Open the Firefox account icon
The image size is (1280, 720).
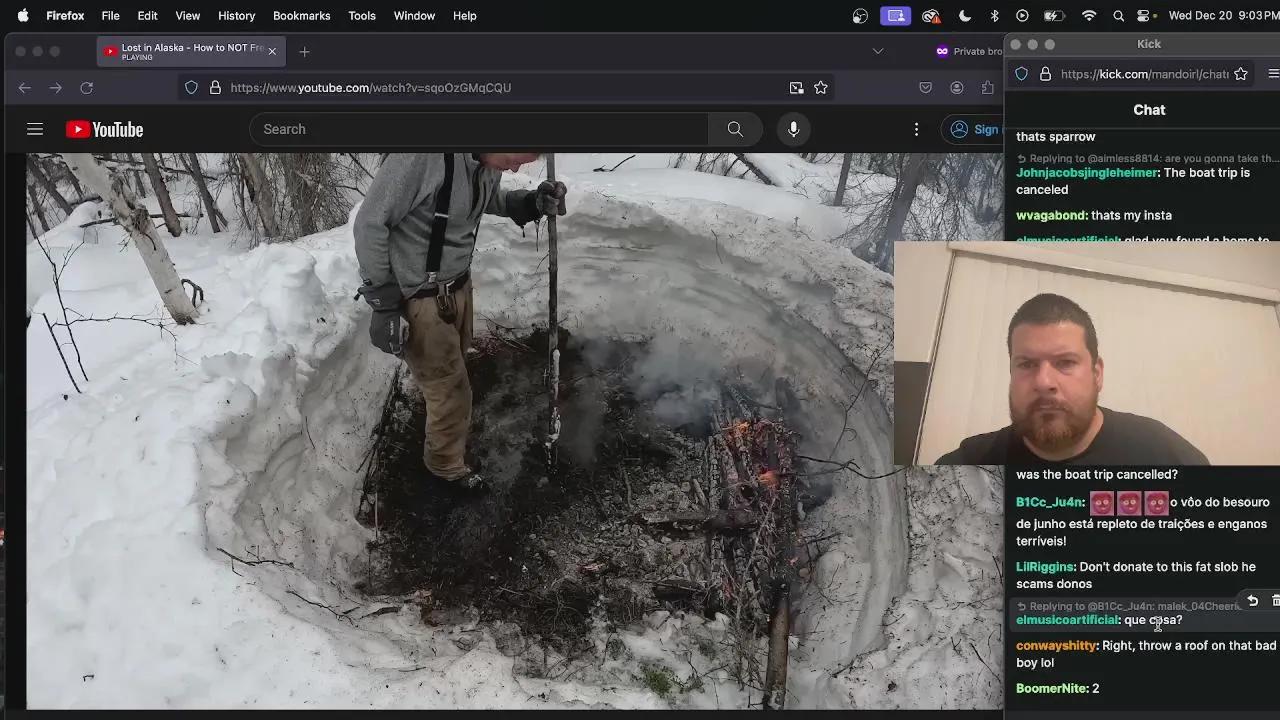957,88
